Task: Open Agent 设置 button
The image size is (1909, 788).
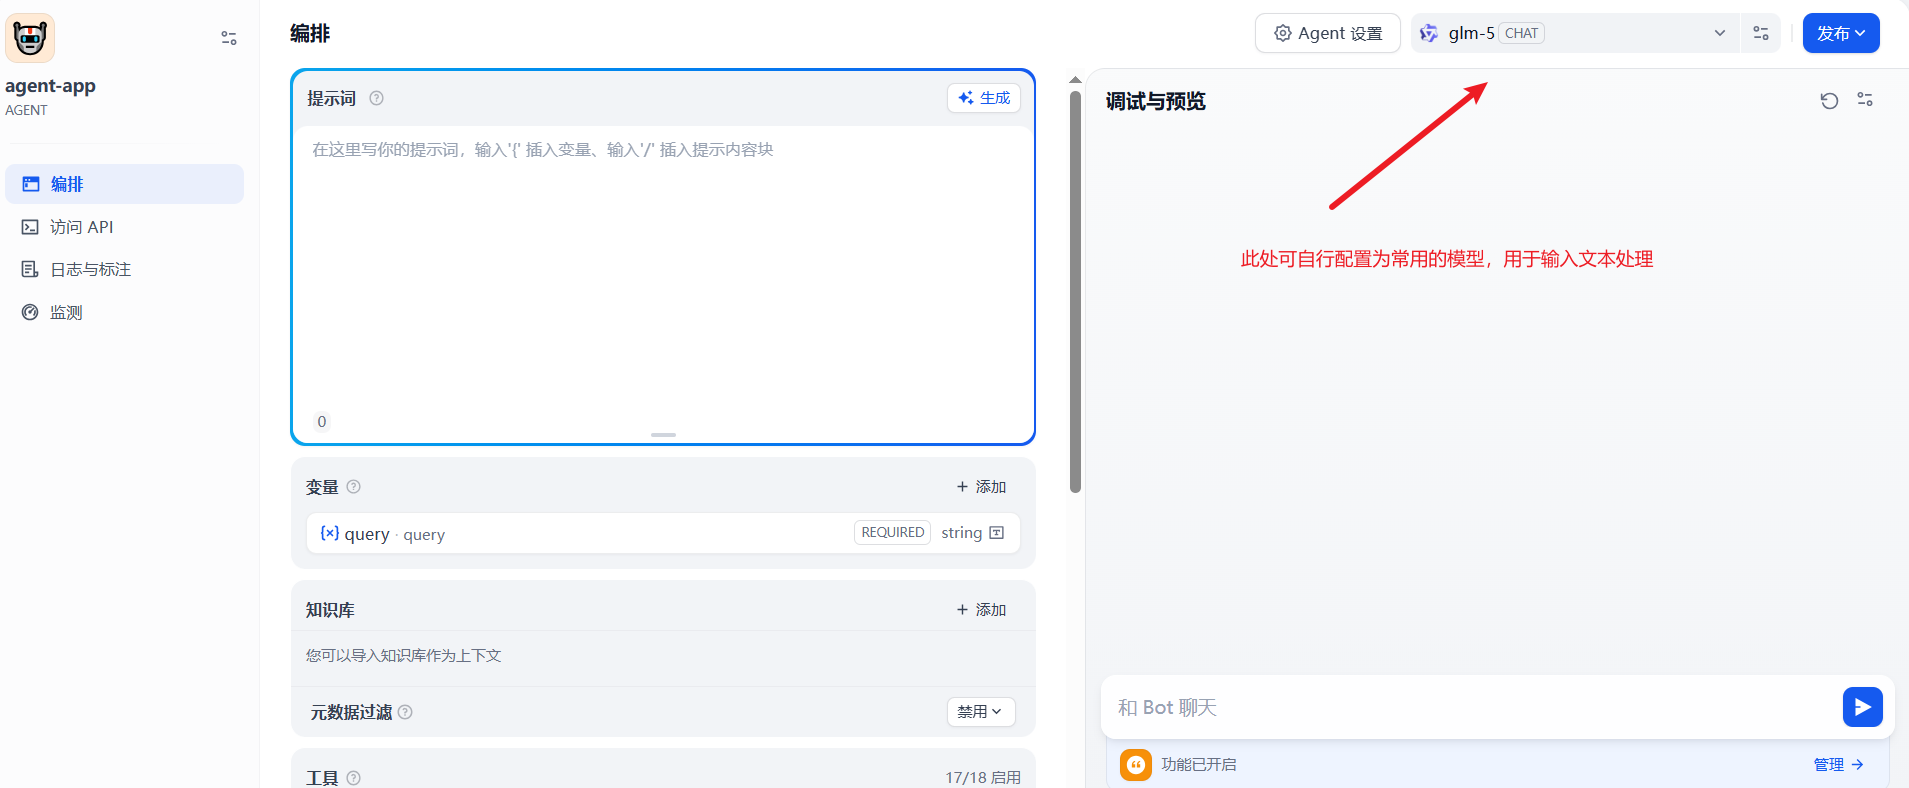Action: point(1328,33)
